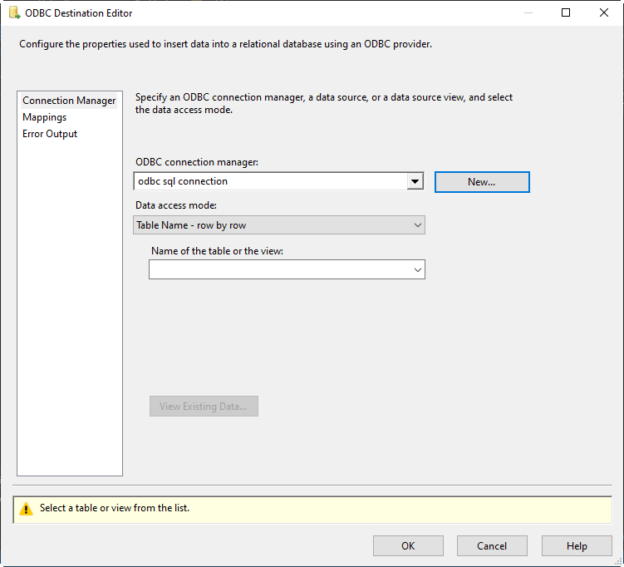Open Help for this editor

click(577, 546)
